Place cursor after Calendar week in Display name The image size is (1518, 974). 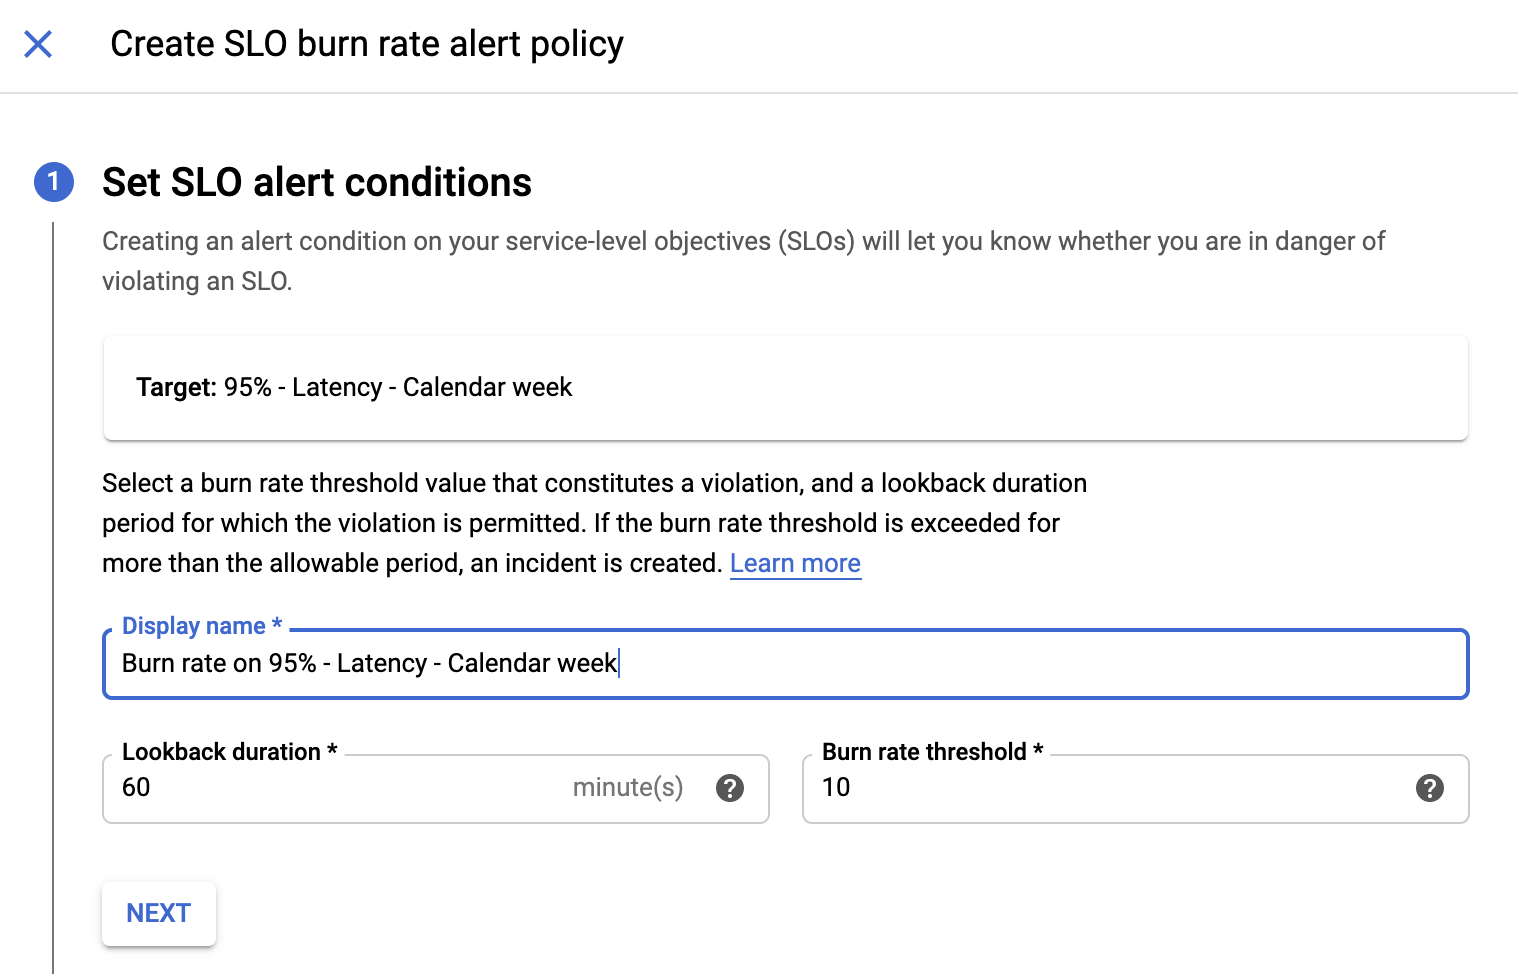[x=620, y=663]
